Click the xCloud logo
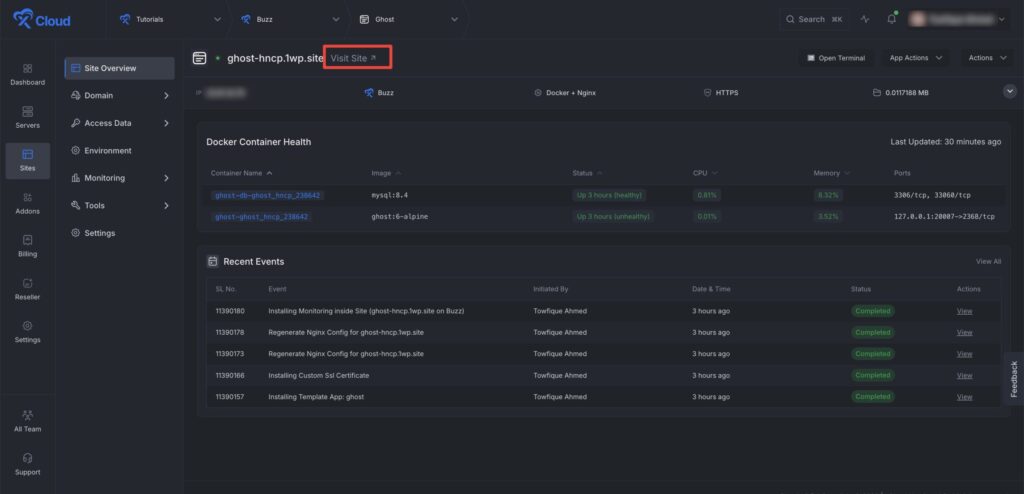This screenshot has height=494, width=1024. tap(42, 20)
